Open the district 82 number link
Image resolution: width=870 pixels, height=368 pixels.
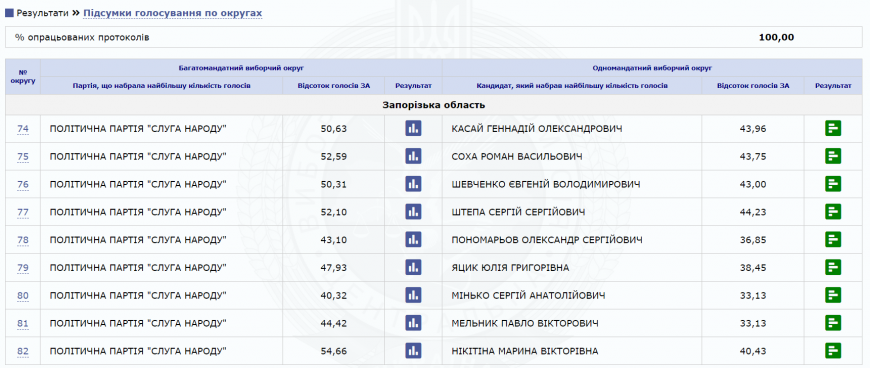coord(23,351)
